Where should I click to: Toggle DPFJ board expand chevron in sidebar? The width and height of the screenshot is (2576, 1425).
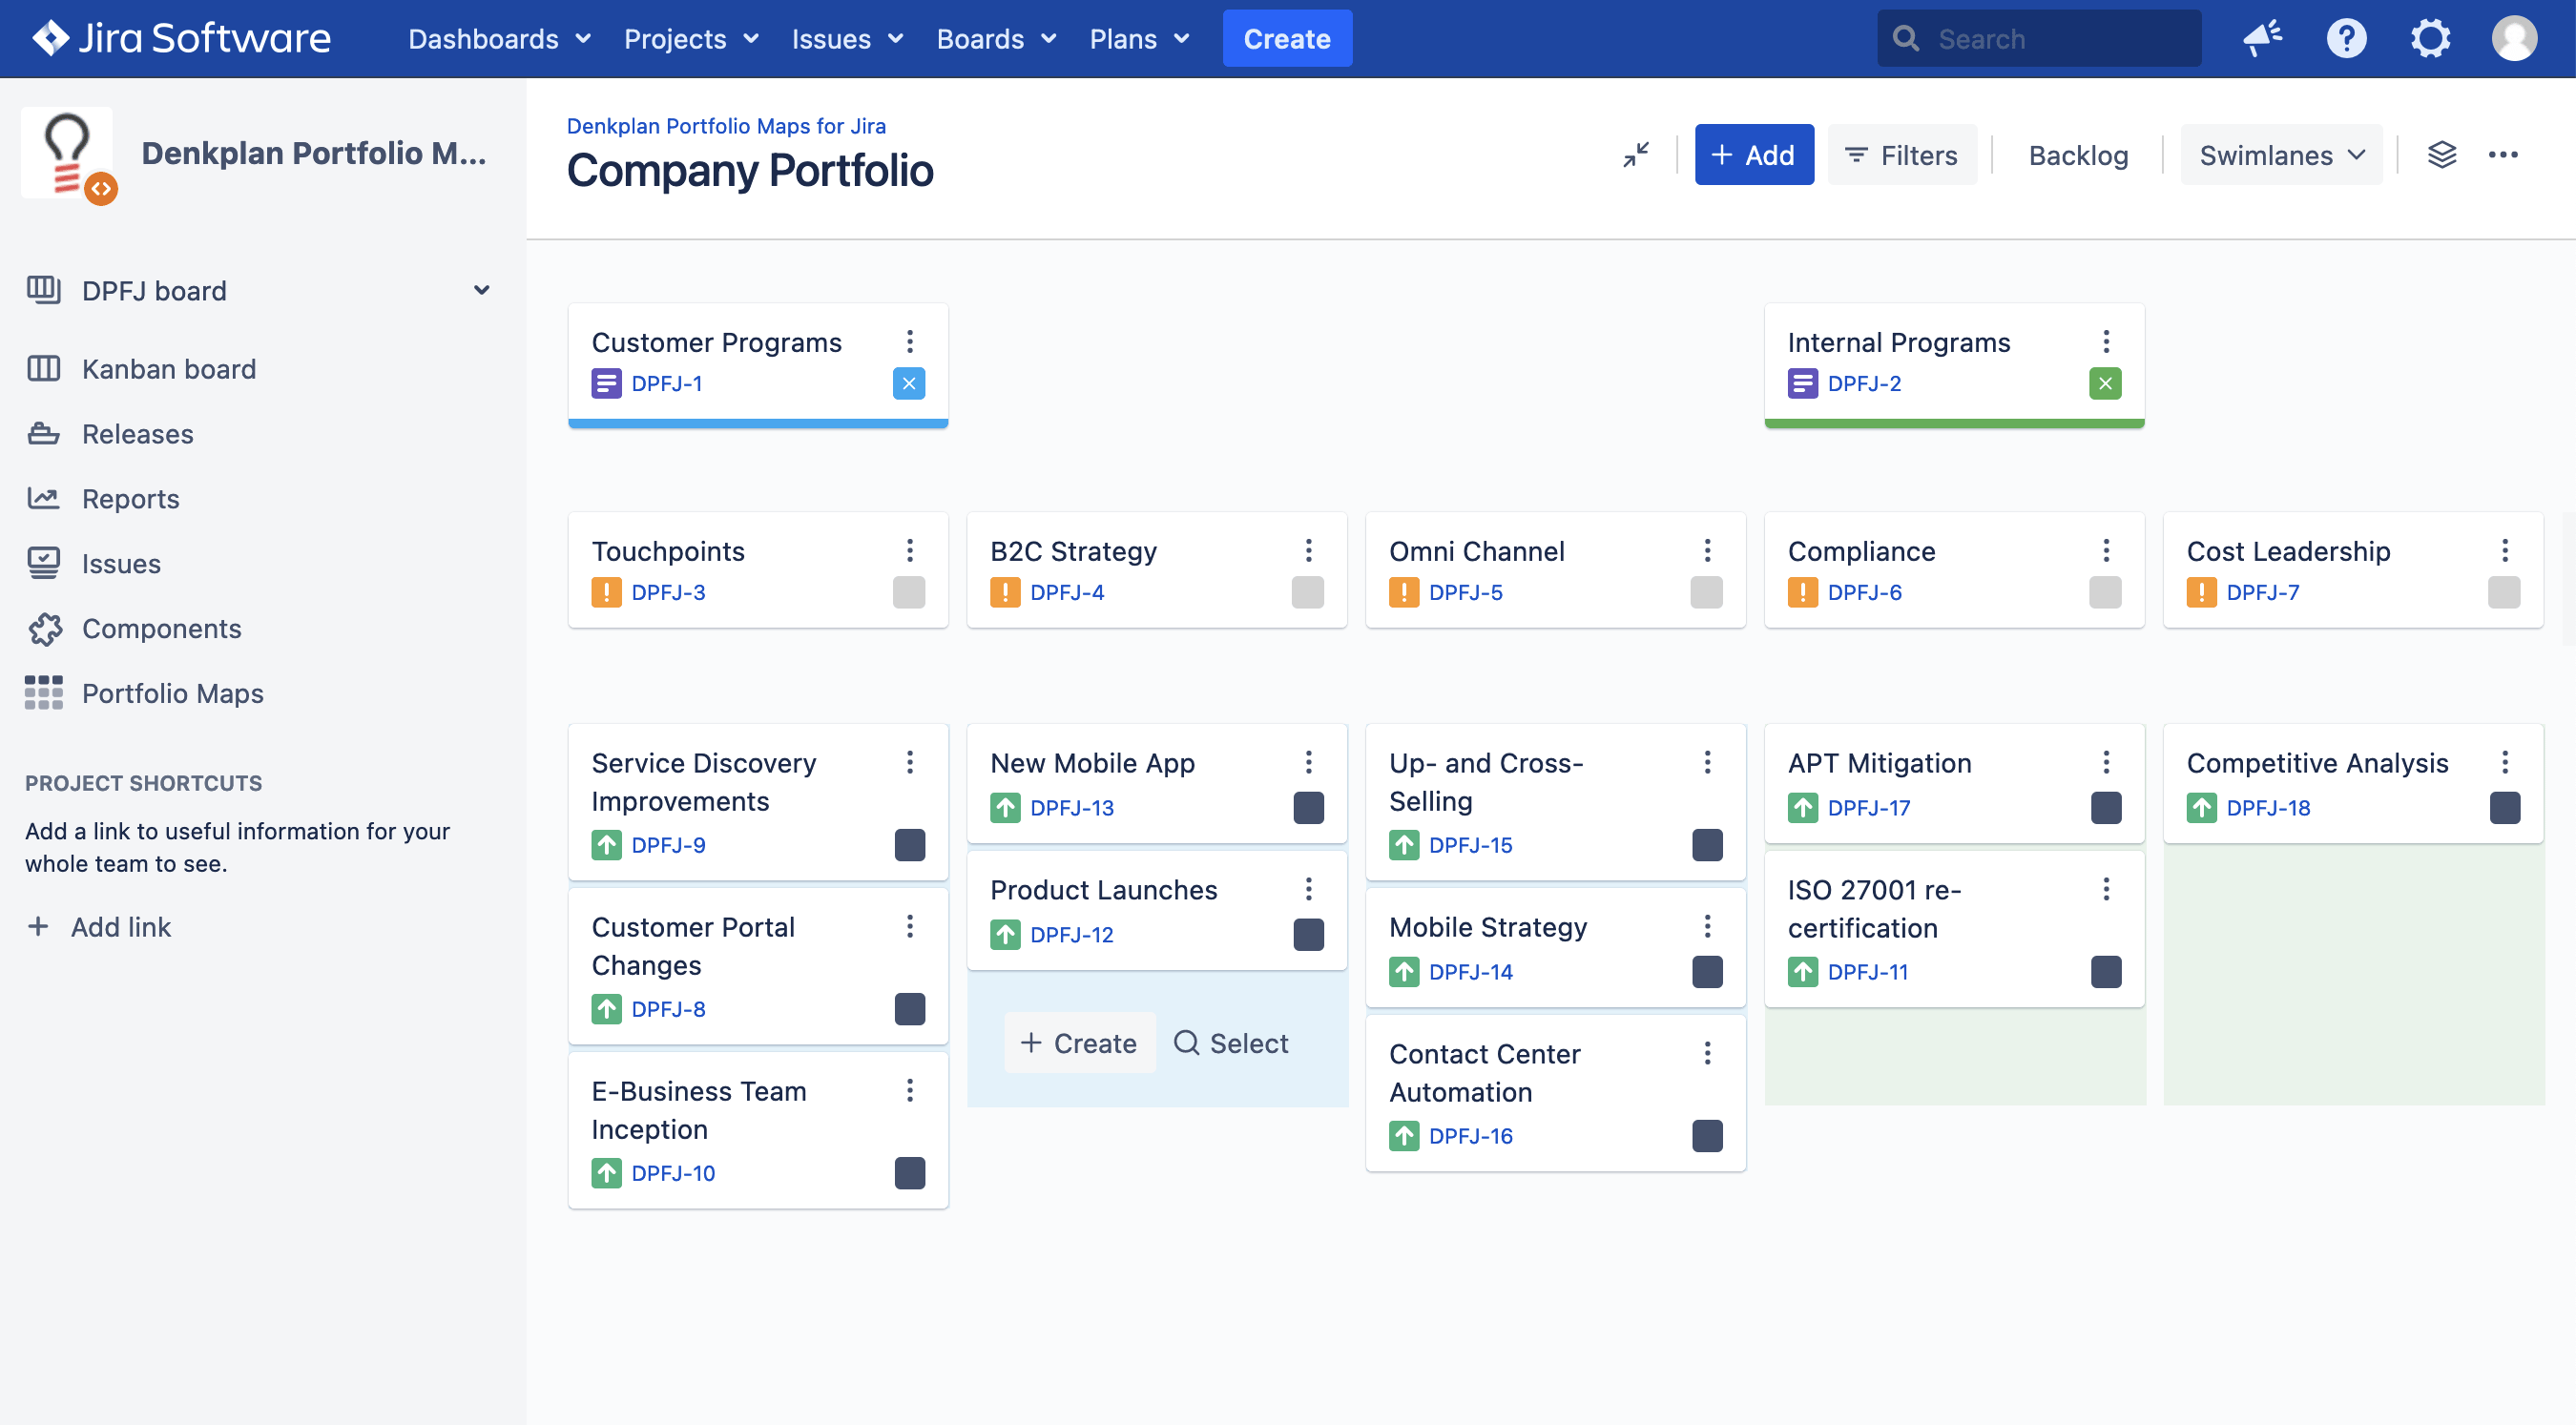point(485,290)
